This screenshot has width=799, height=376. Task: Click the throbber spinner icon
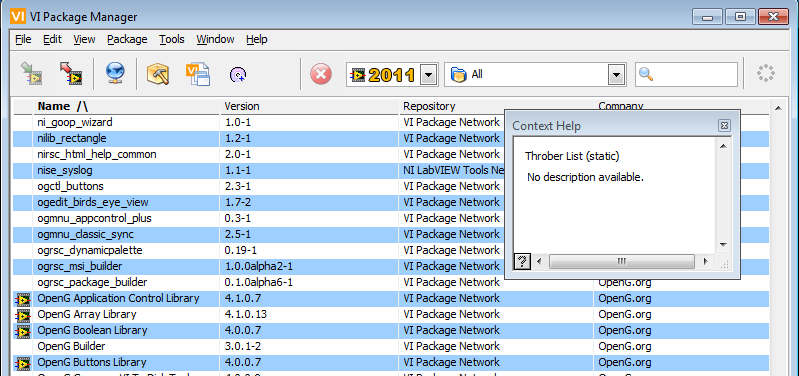765,74
